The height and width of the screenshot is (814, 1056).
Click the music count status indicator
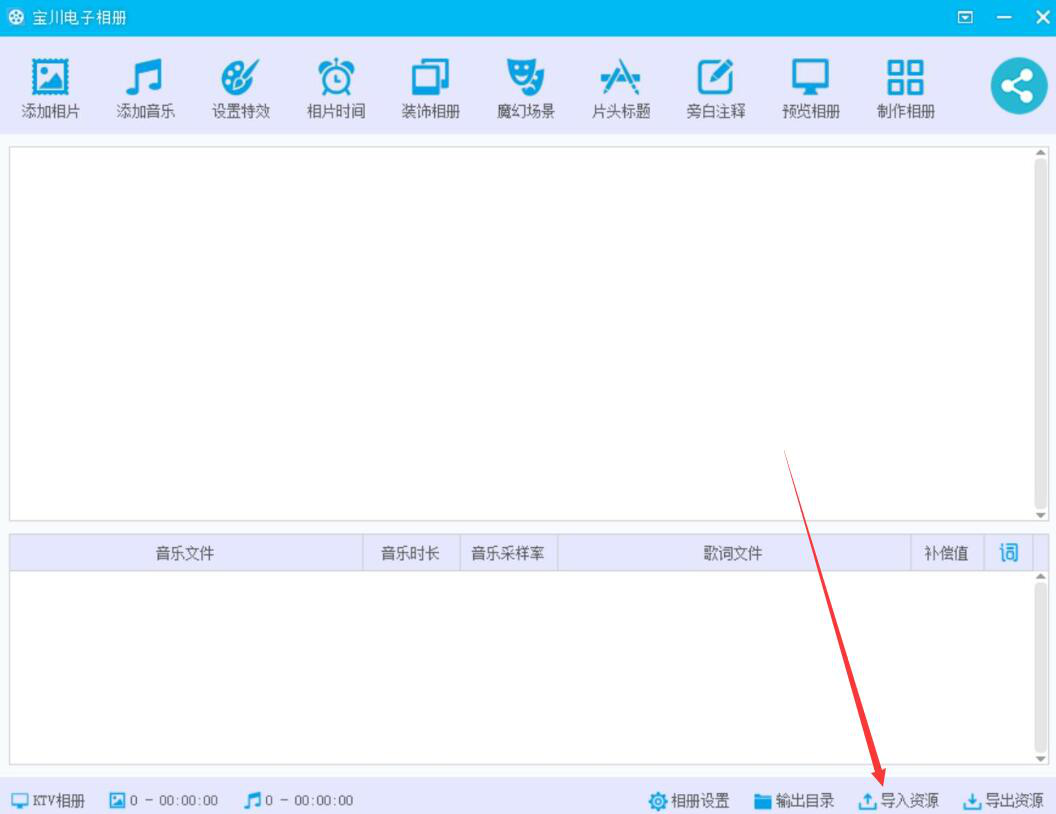click(x=298, y=800)
